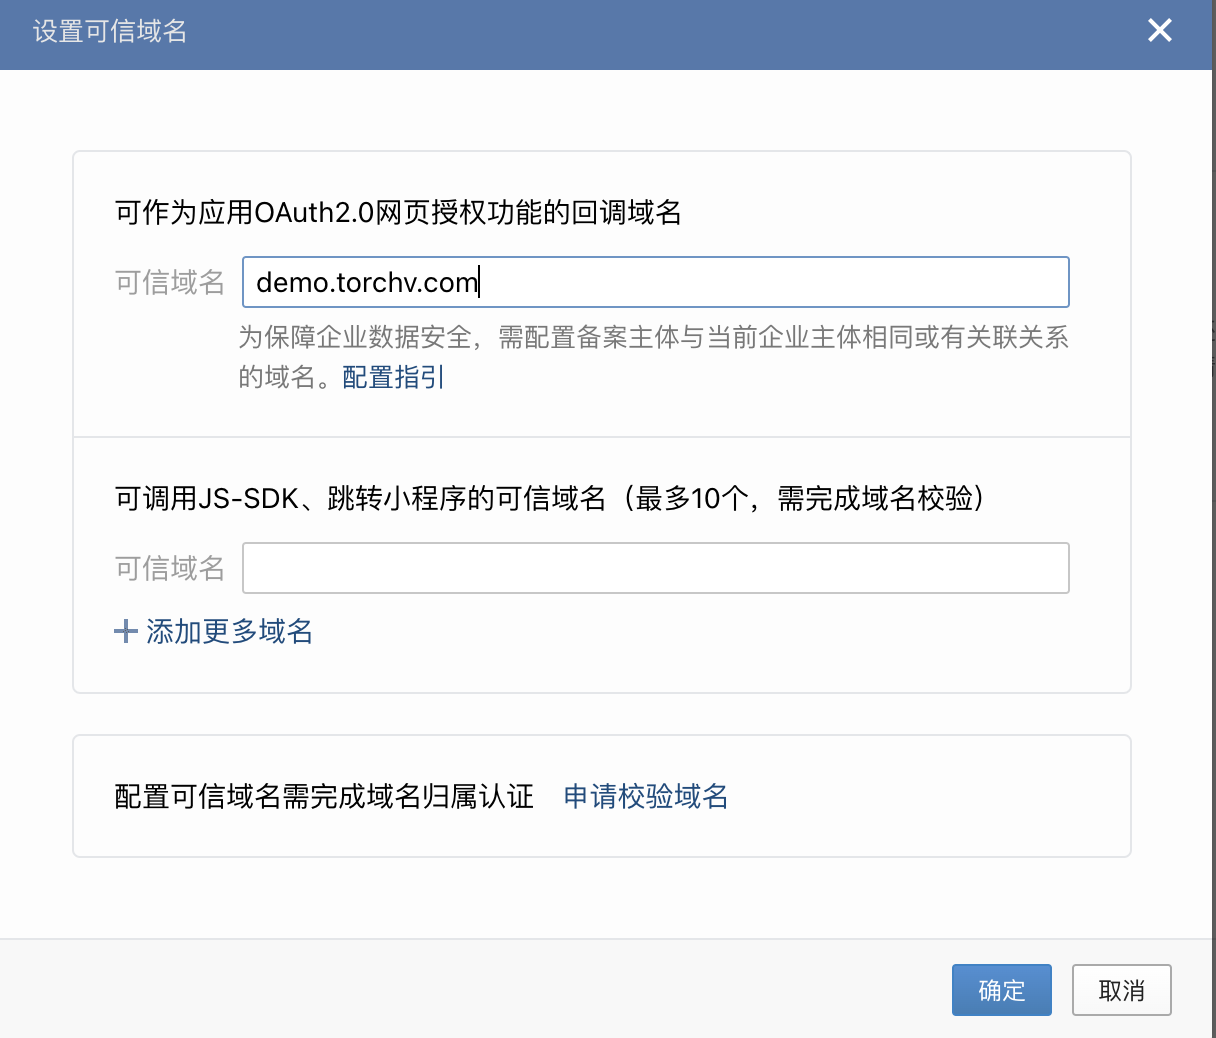Confirm with the 确定 button
This screenshot has height=1038, width=1216.
(1002, 990)
